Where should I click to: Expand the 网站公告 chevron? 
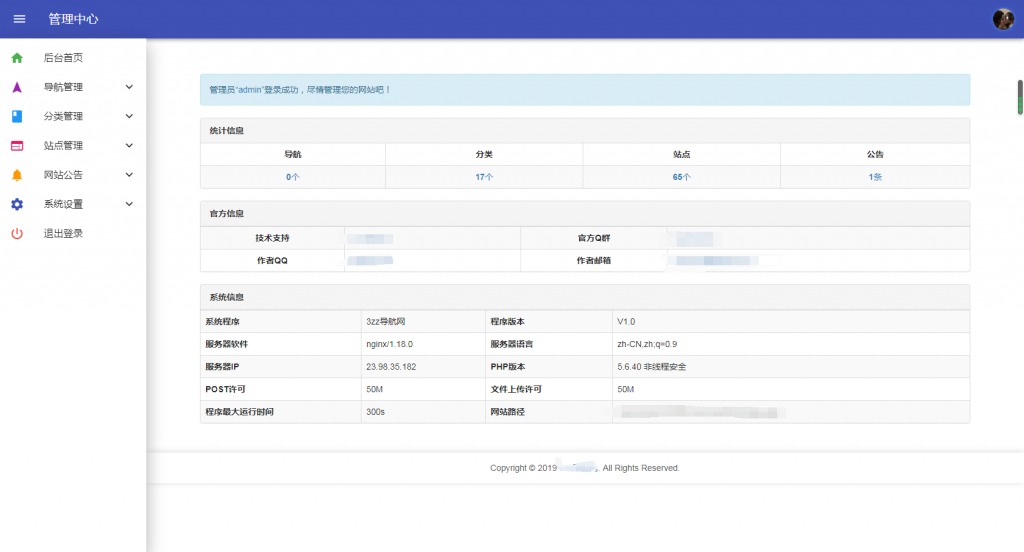(x=129, y=175)
